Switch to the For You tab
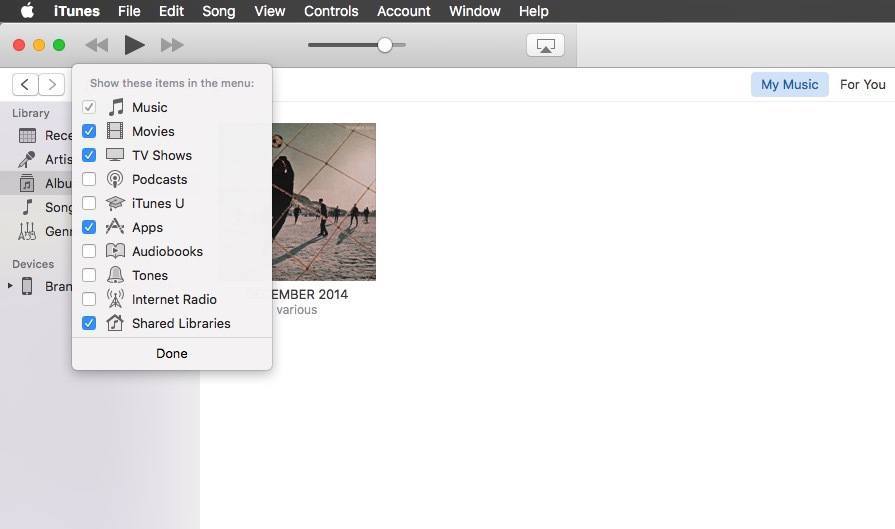Image resolution: width=895 pixels, height=529 pixels. coord(862,84)
